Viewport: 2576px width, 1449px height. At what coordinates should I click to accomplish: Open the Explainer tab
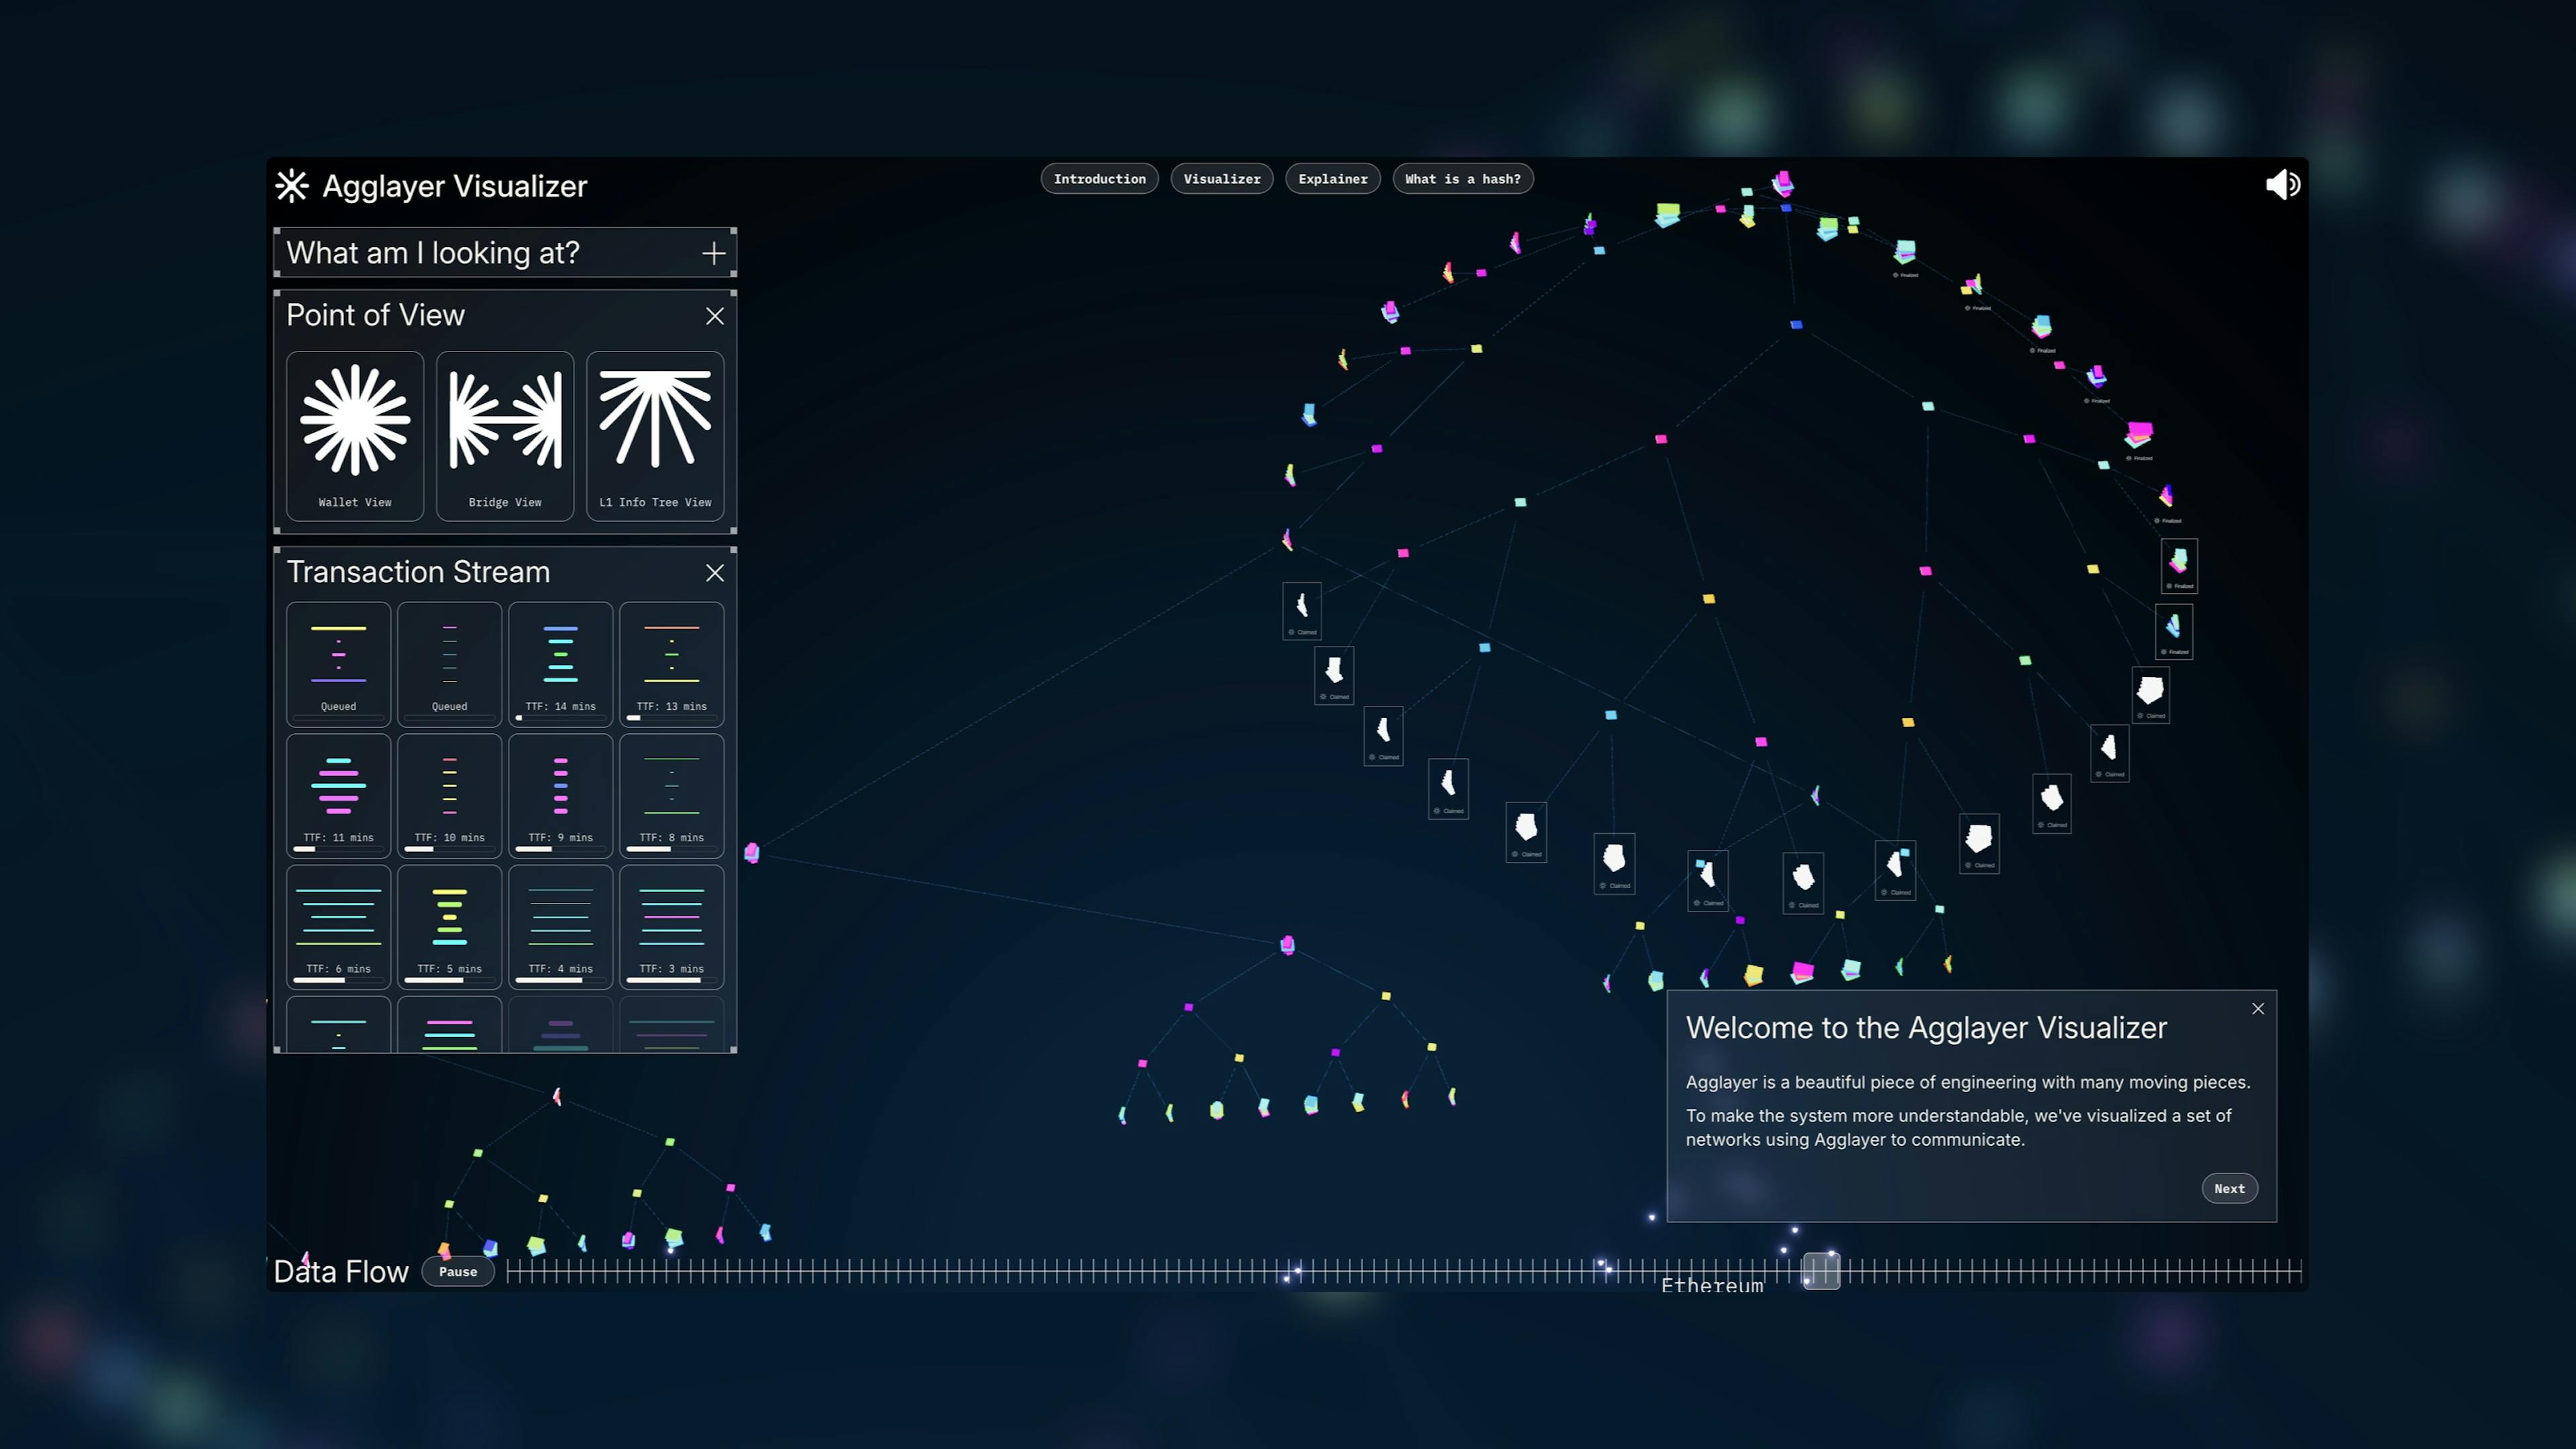(1332, 179)
